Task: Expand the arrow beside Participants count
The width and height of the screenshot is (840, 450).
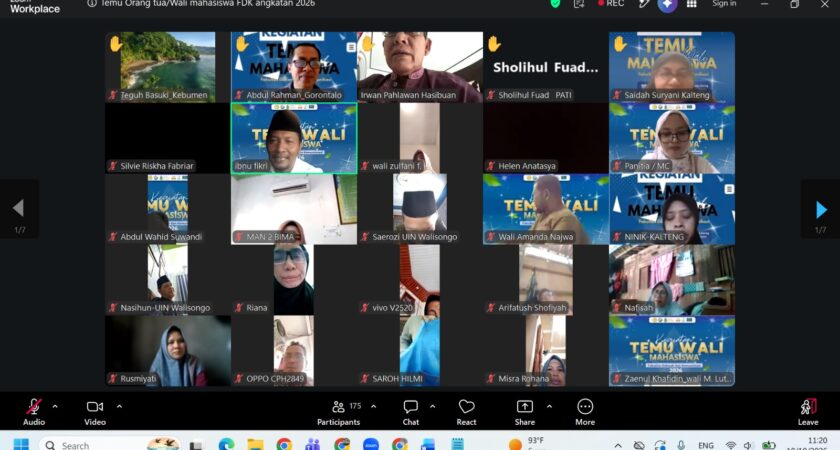Action: [373, 407]
